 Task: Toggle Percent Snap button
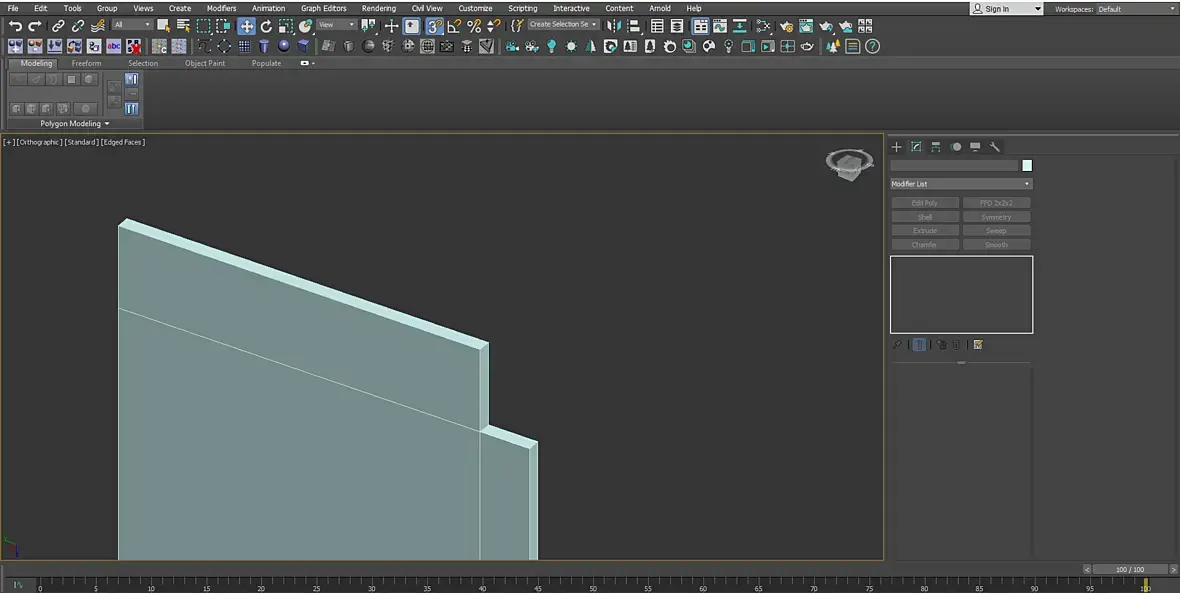tap(474, 26)
